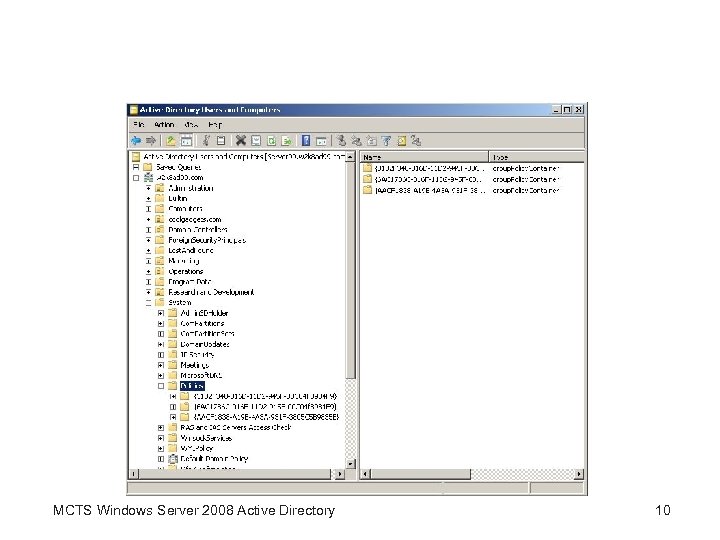Image resolution: width=720 pixels, height=540 pixels.
Task: Click the Create New User icon
Action: [341, 141]
